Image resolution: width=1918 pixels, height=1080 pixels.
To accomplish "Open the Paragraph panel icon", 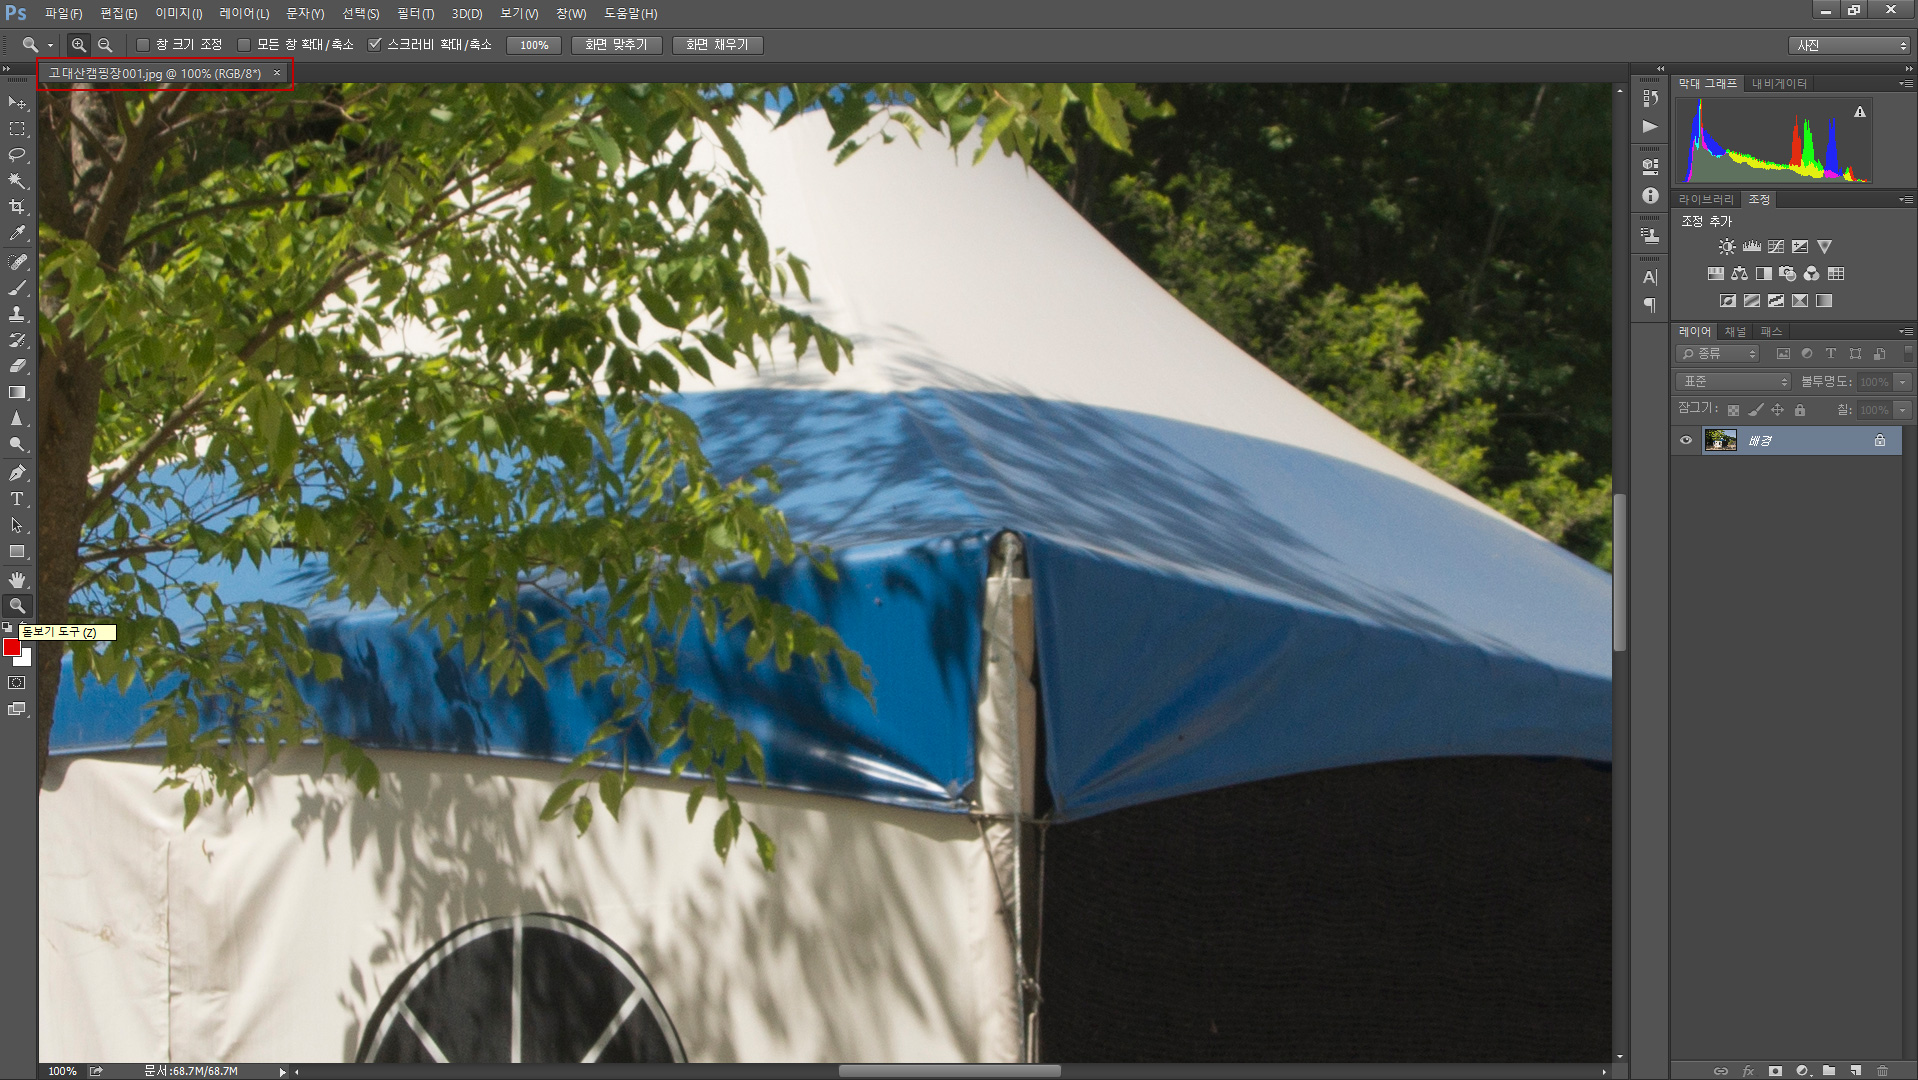I will [x=1650, y=305].
